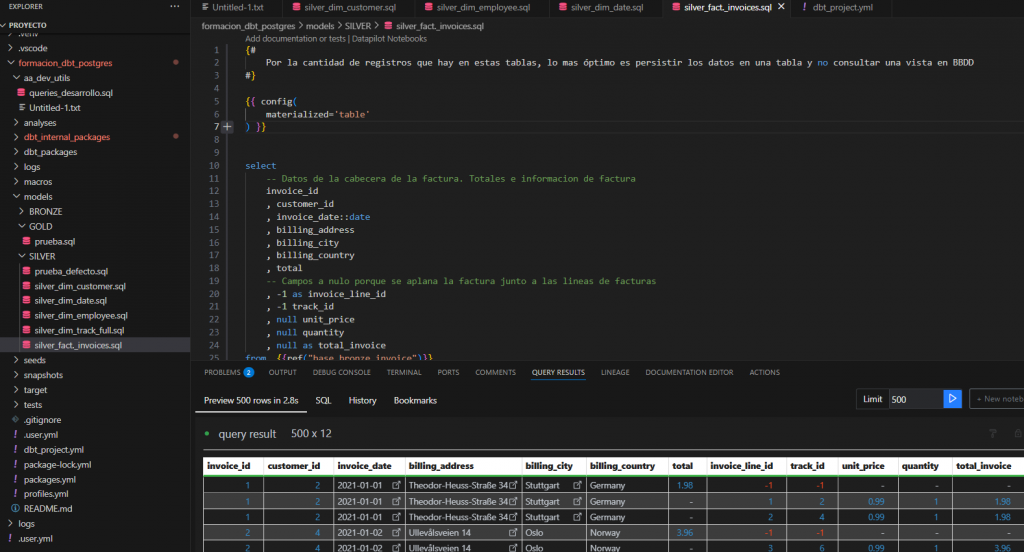Screen dimensions: 1024x552
Task: Click the New notebook button
Action: [998, 399]
